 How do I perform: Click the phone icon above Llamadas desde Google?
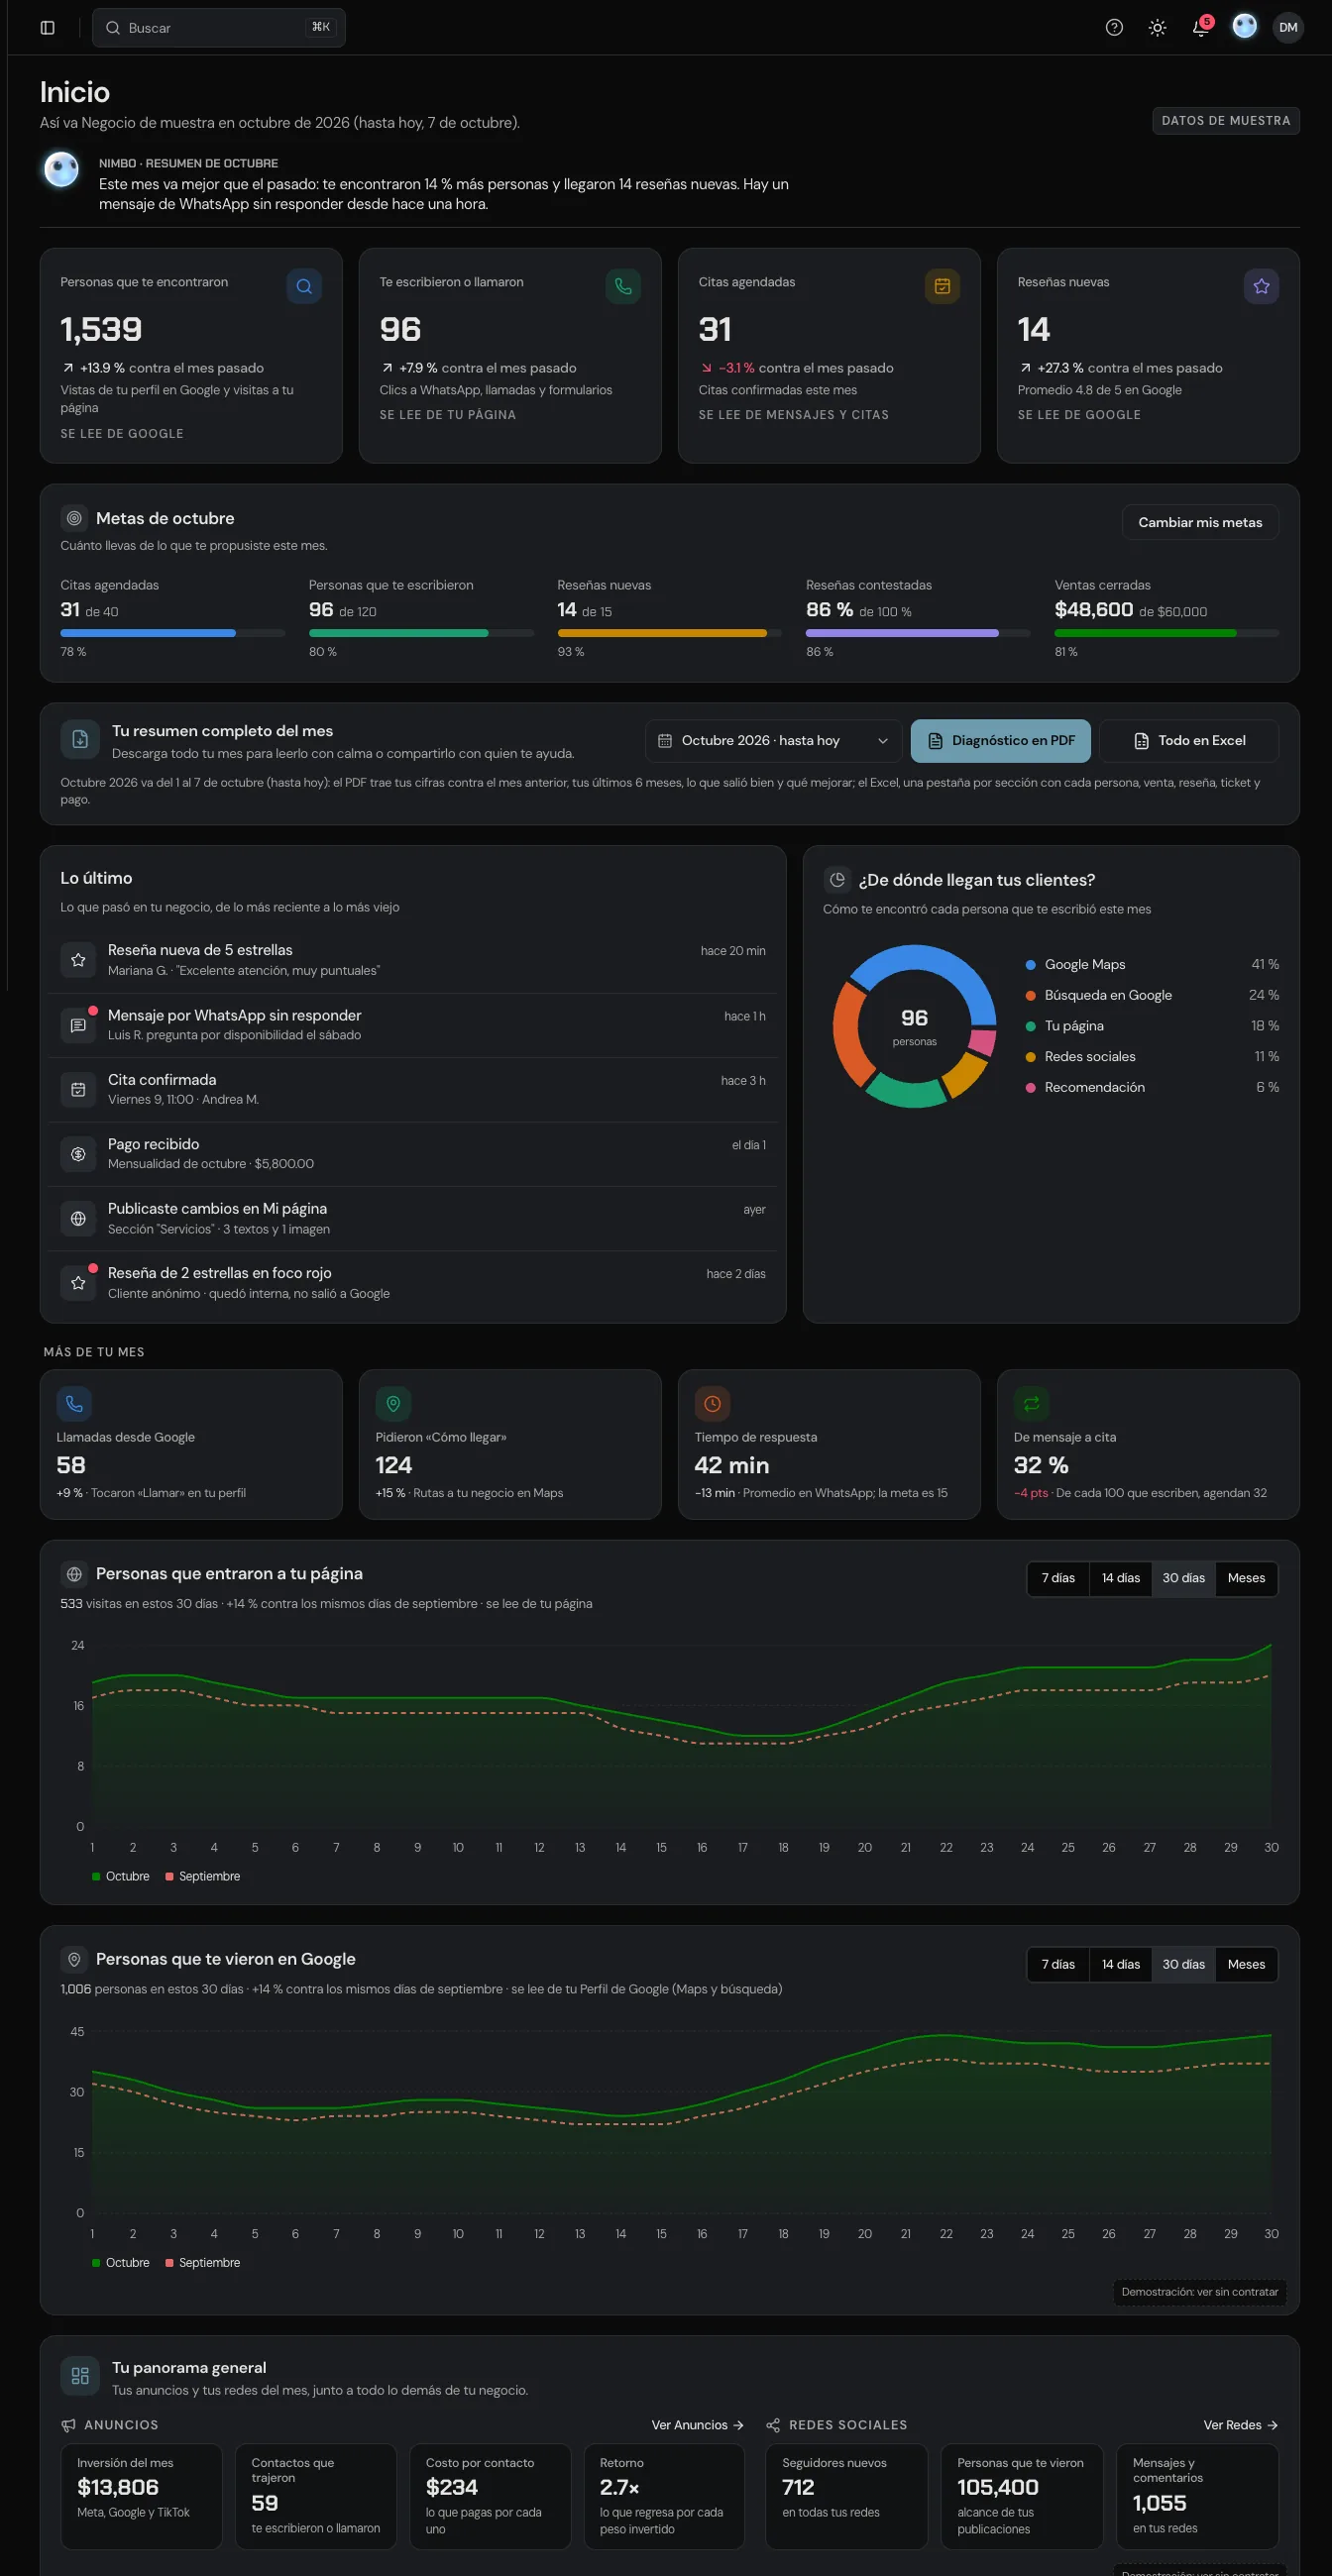click(74, 1403)
